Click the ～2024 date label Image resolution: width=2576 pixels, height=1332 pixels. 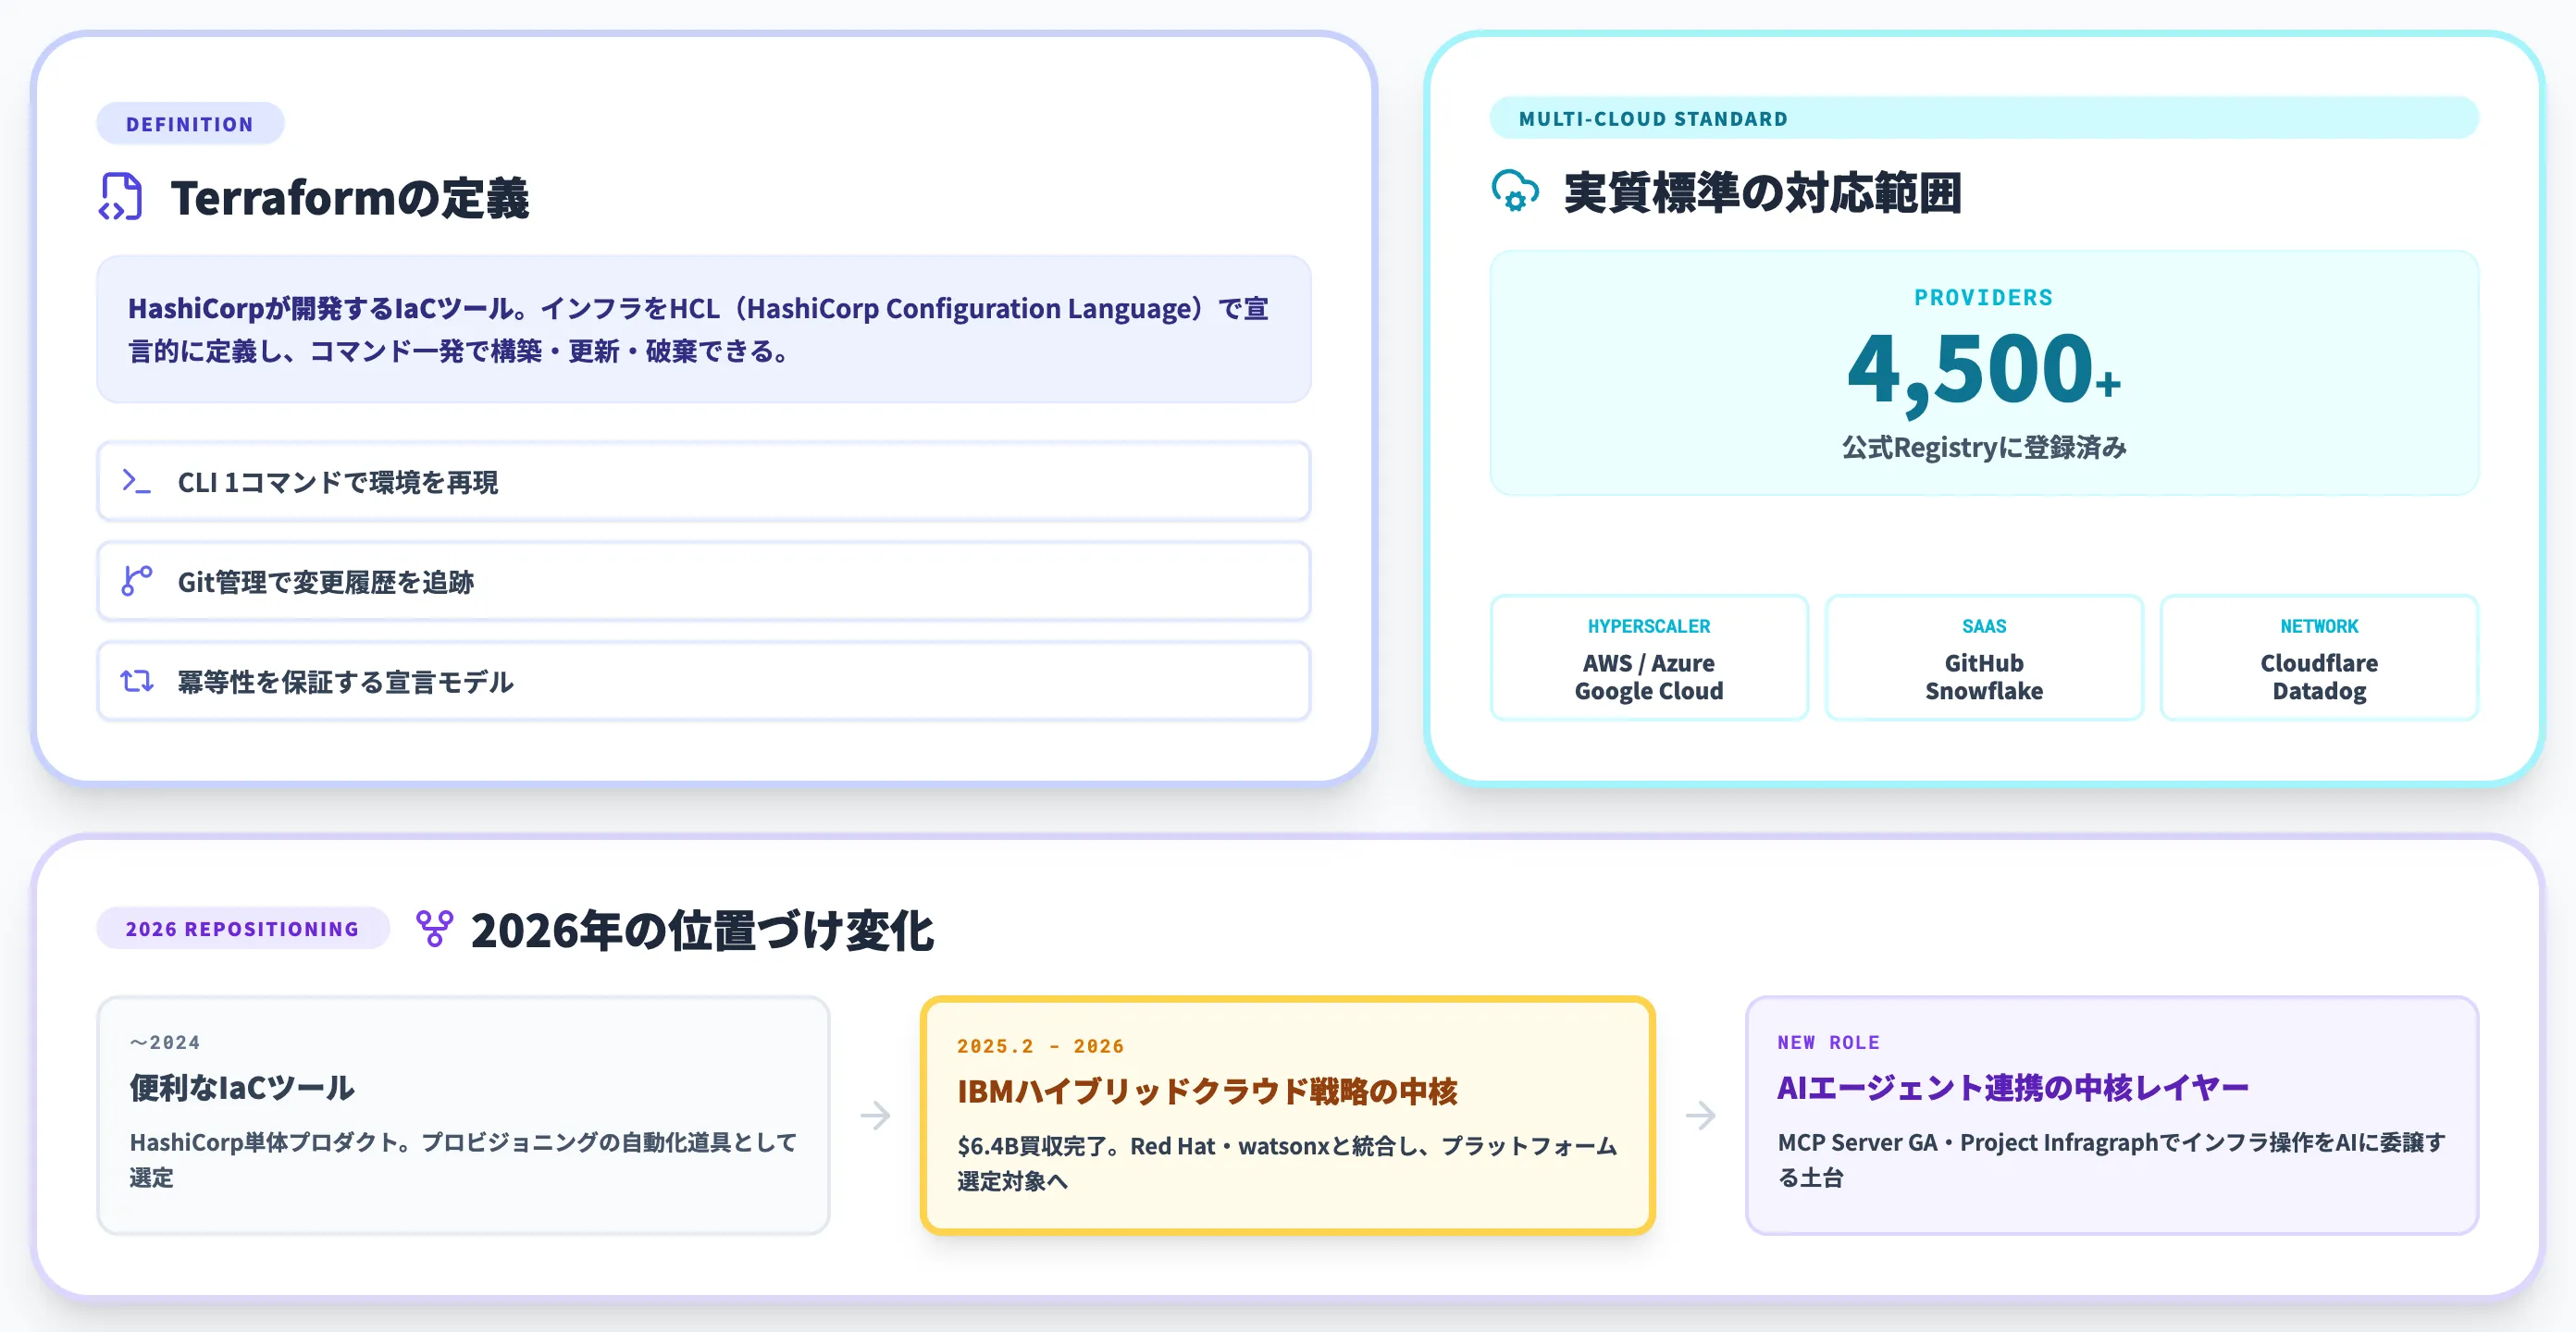tap(165, 1042)
